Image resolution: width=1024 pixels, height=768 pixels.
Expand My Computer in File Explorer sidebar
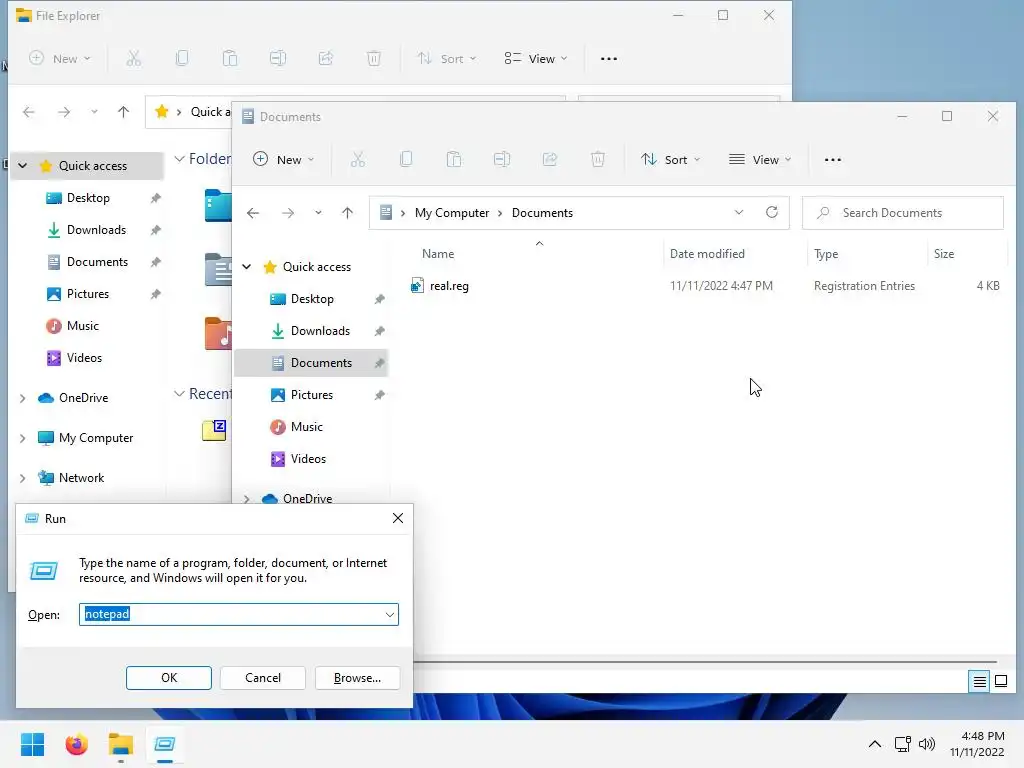coord(23,438)
